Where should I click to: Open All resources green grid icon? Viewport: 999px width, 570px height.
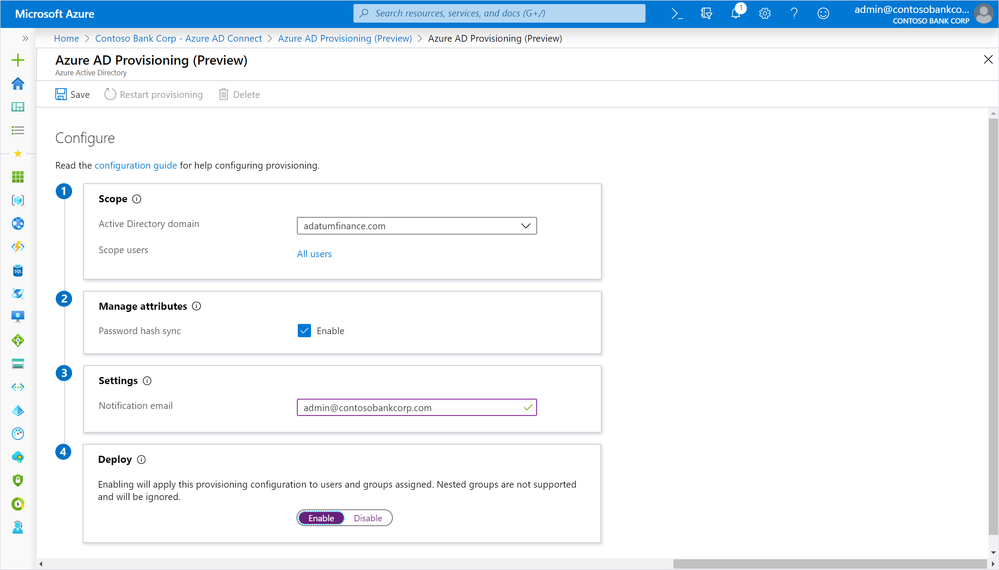[18, 177]
